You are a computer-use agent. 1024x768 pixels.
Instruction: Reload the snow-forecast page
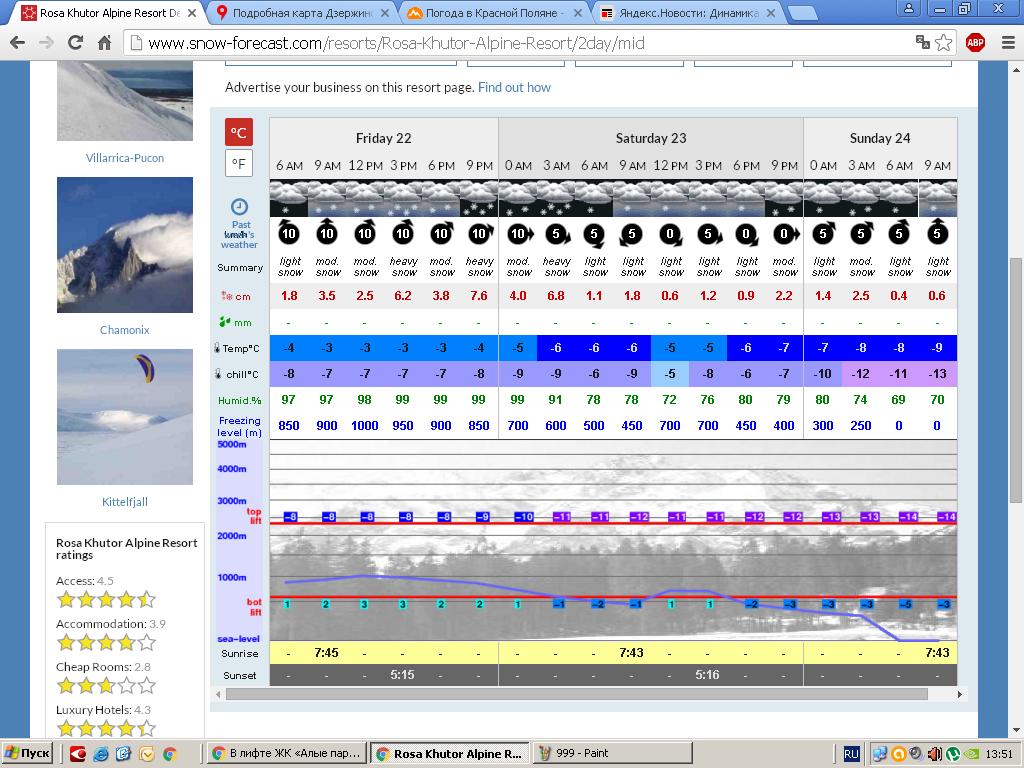[76, 43]
